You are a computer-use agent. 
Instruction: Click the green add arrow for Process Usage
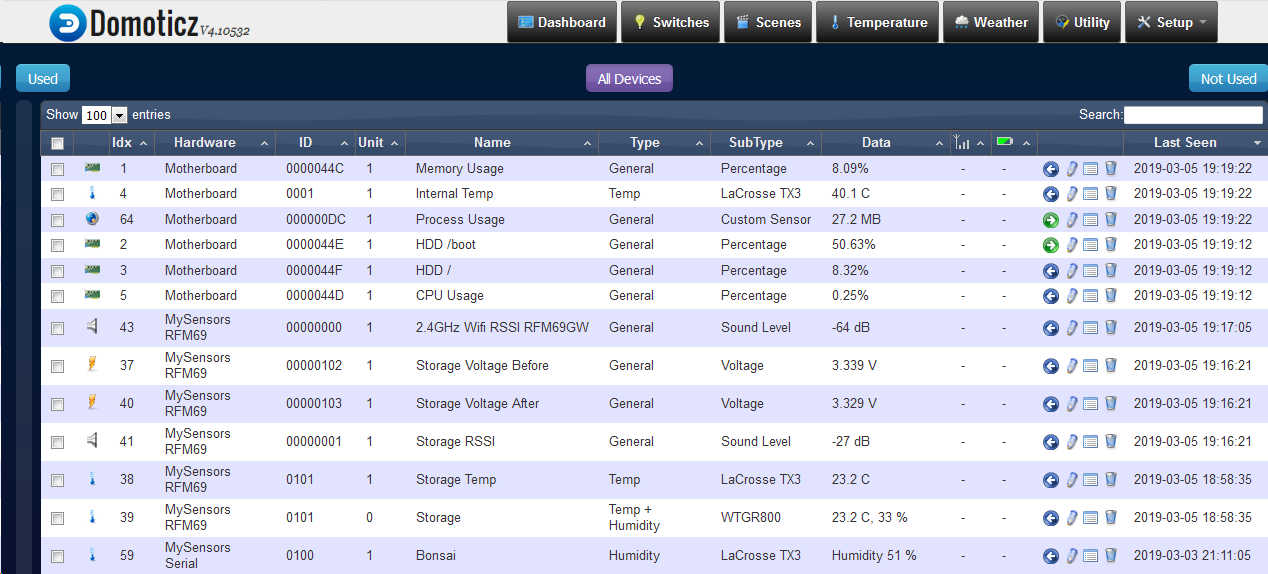1050,220
